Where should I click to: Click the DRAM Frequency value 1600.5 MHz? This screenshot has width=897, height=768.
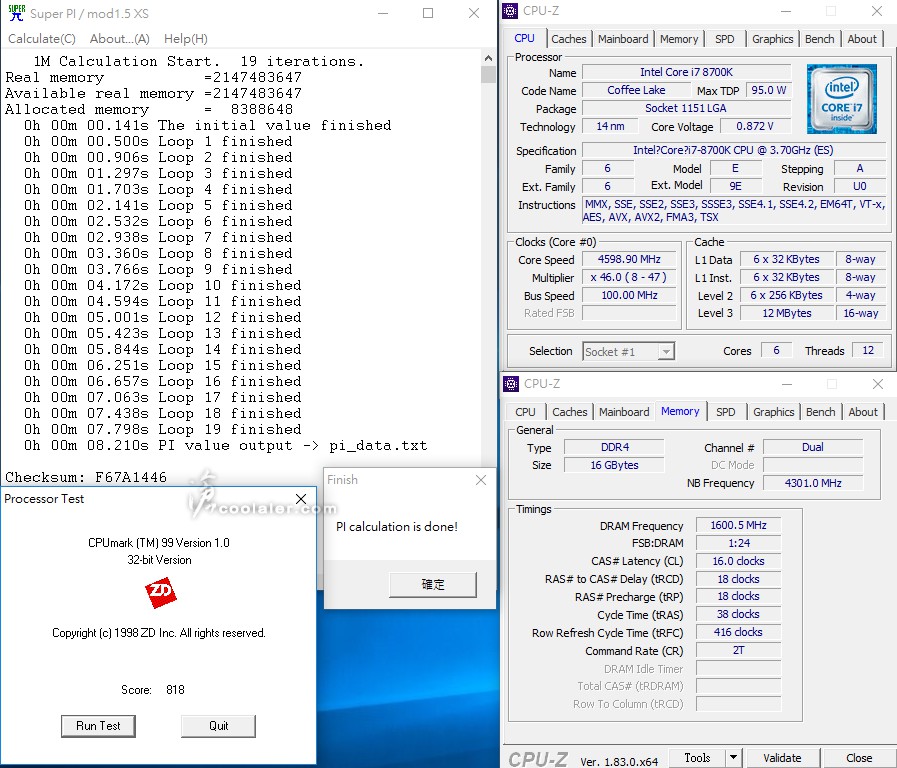(x=738, y=525)
